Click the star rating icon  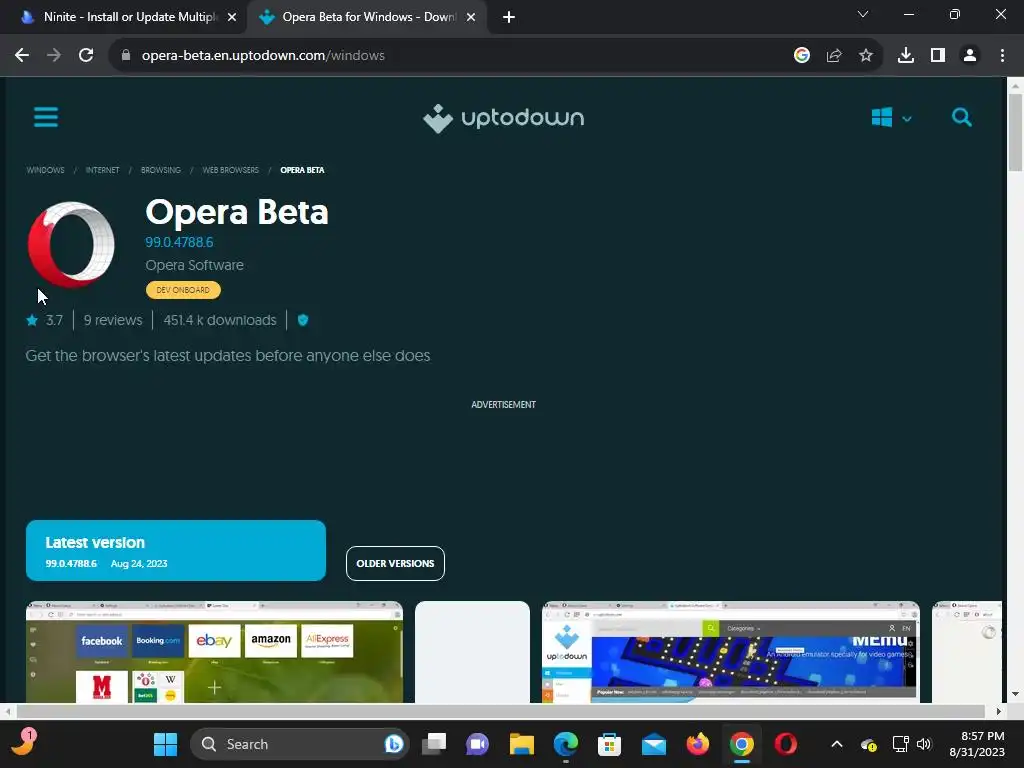[x=32, y=320]
